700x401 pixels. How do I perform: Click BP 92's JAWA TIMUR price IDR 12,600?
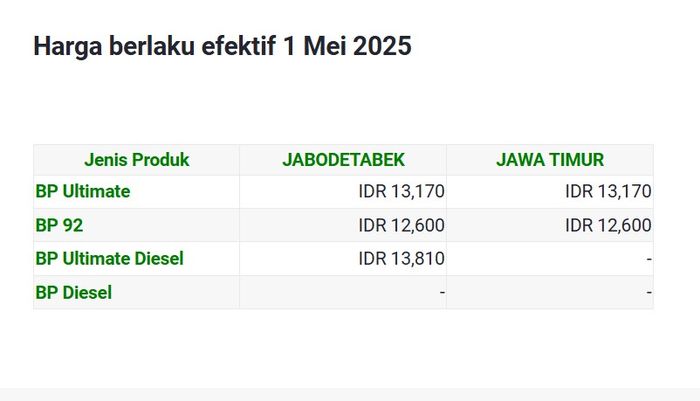pos(608,225)
